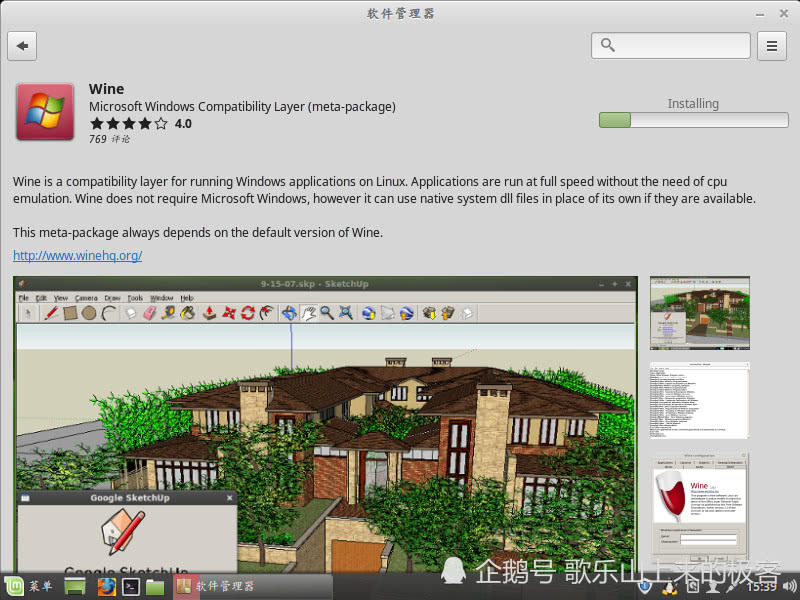Open the file manager folder icon
Viewport: 800px width, 600px height.
[155, 586]
